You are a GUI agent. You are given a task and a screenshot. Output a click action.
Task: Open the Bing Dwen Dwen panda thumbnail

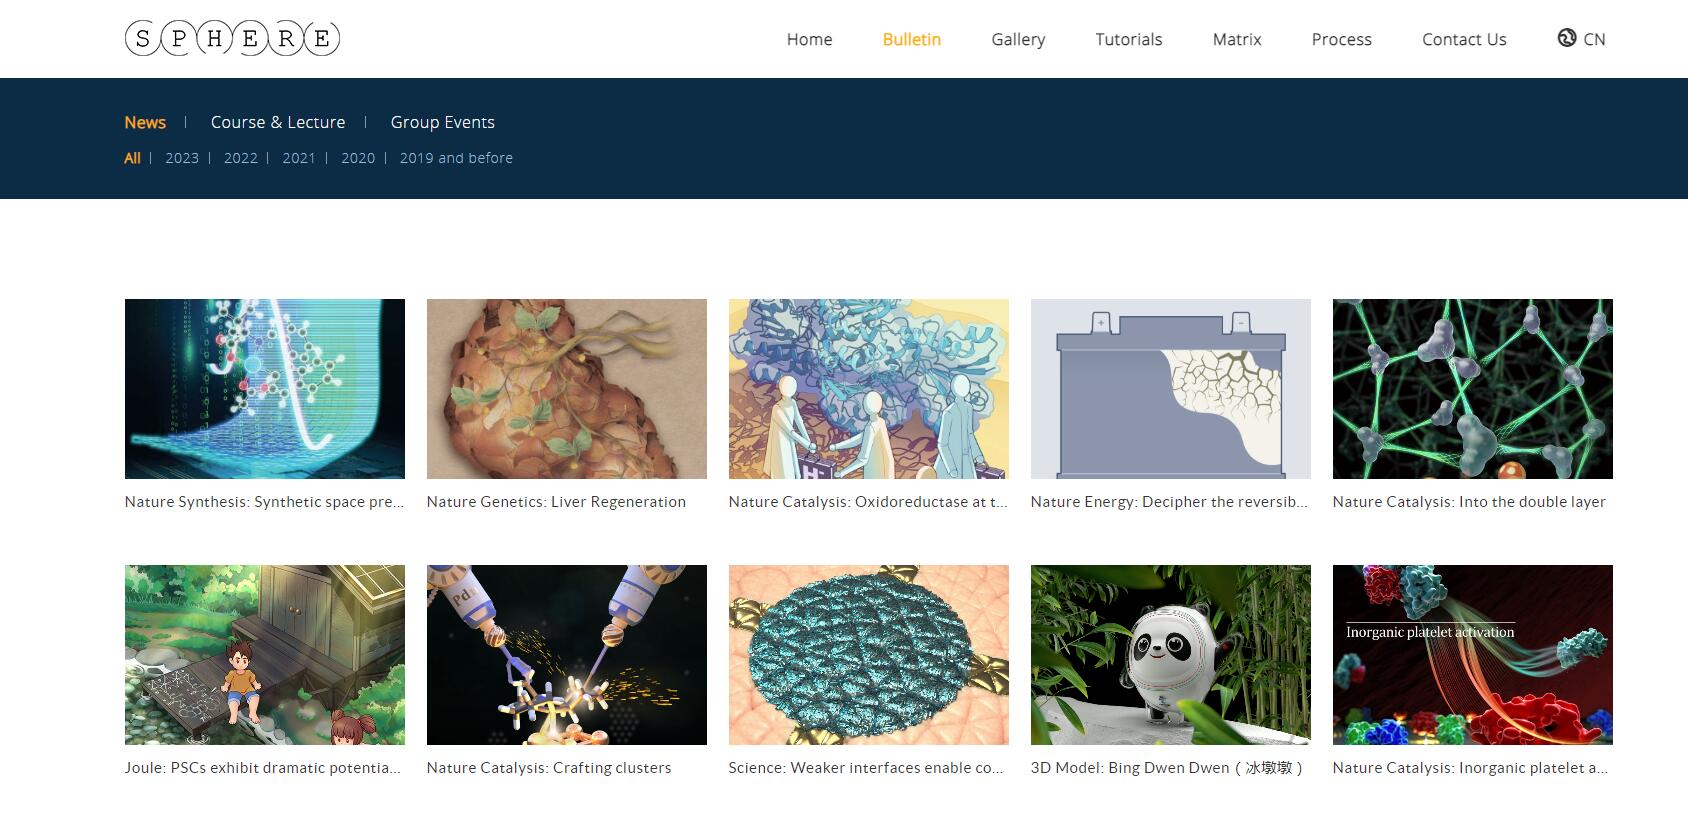[x=1170, y=655]
